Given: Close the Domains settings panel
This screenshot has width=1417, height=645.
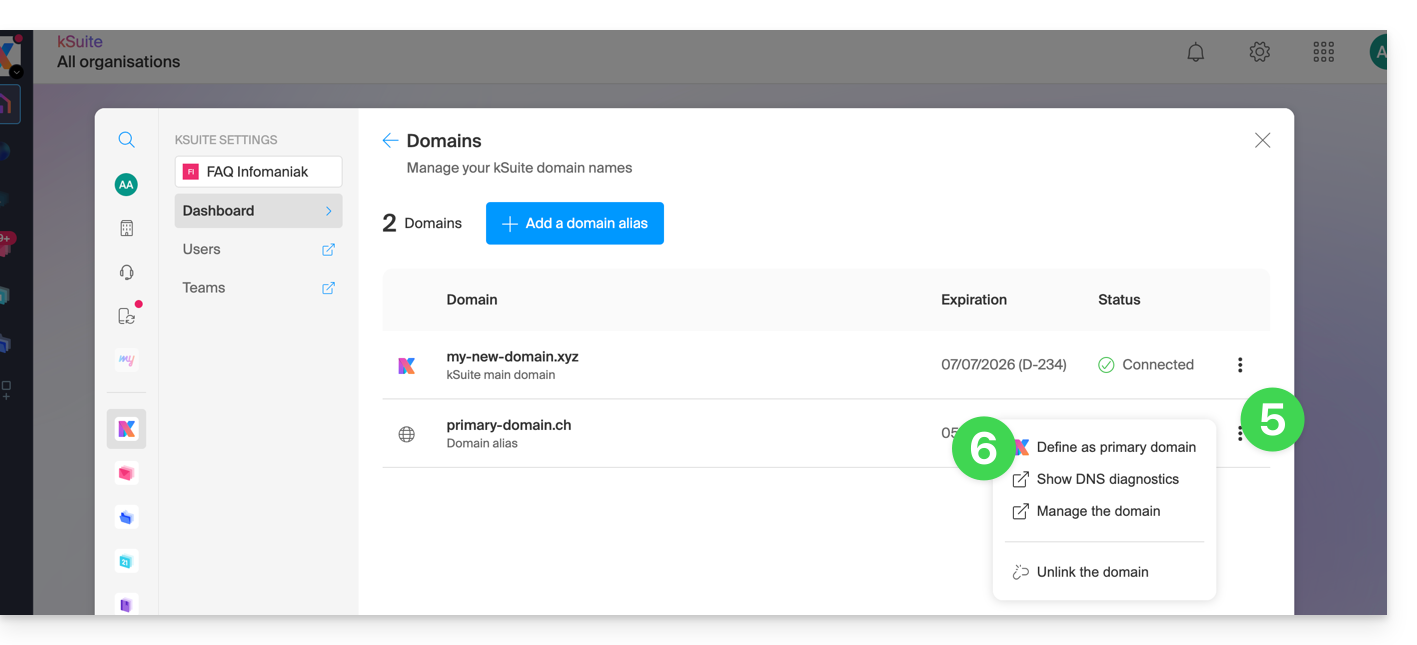Looking at the screenshot, I should pos(1262,141).
